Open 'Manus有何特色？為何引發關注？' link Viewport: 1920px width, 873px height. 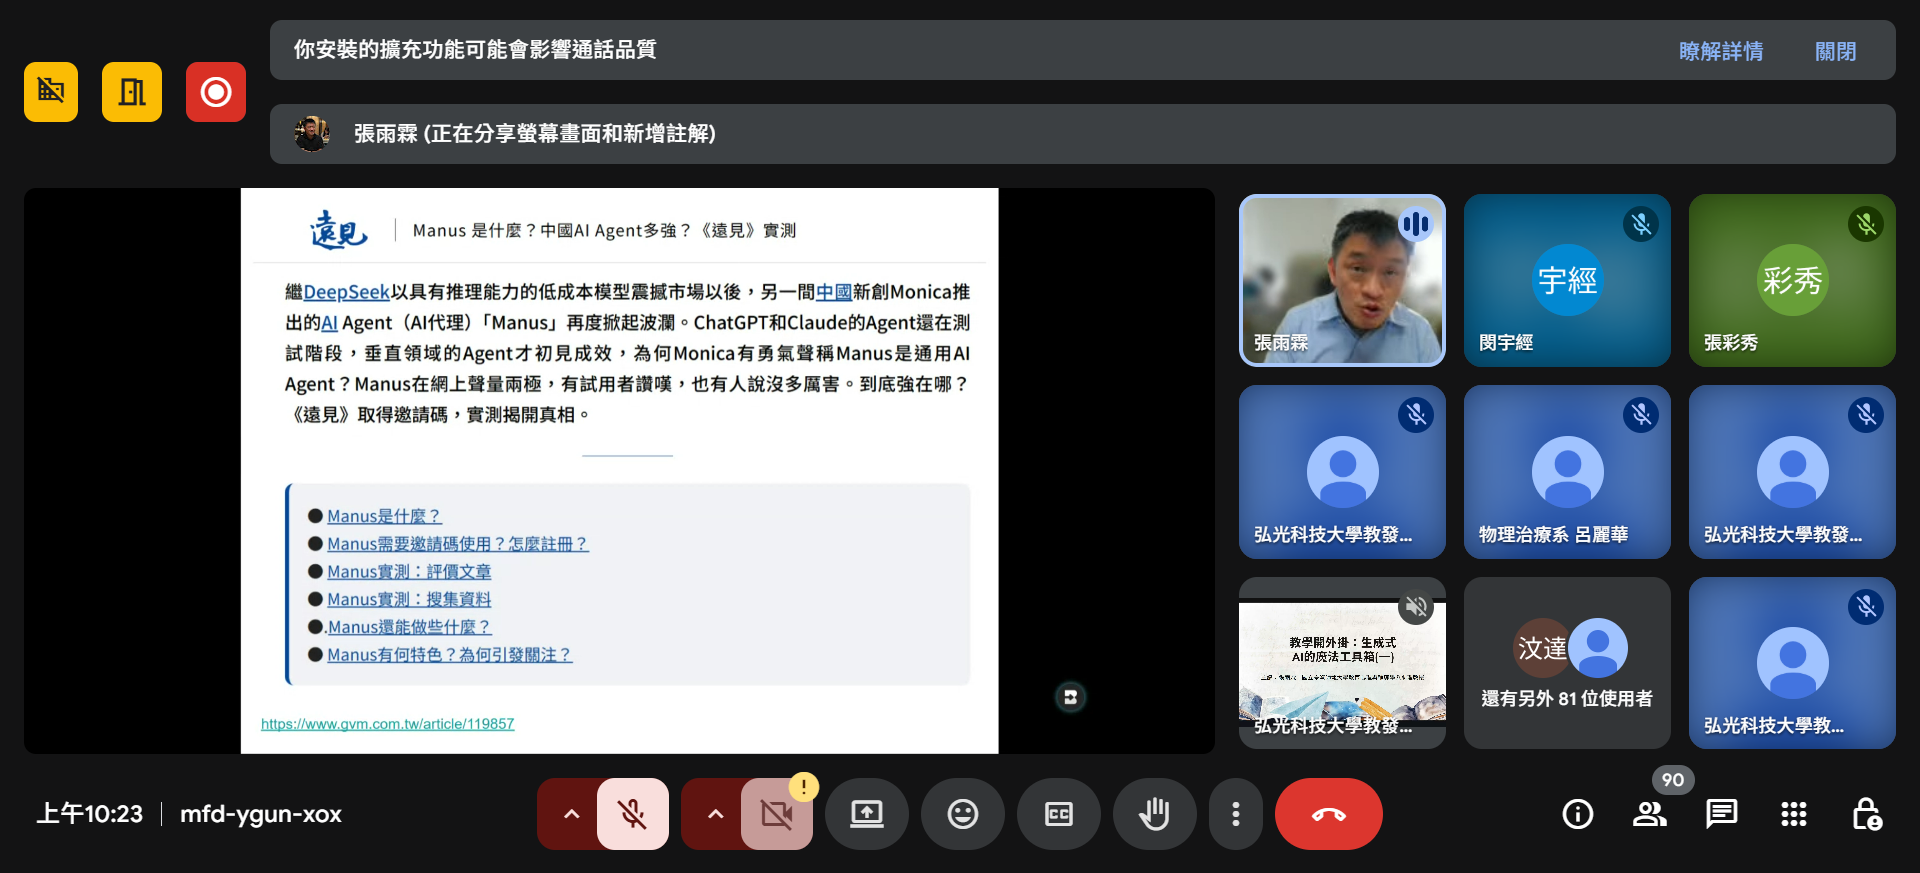tap(449, 655)
